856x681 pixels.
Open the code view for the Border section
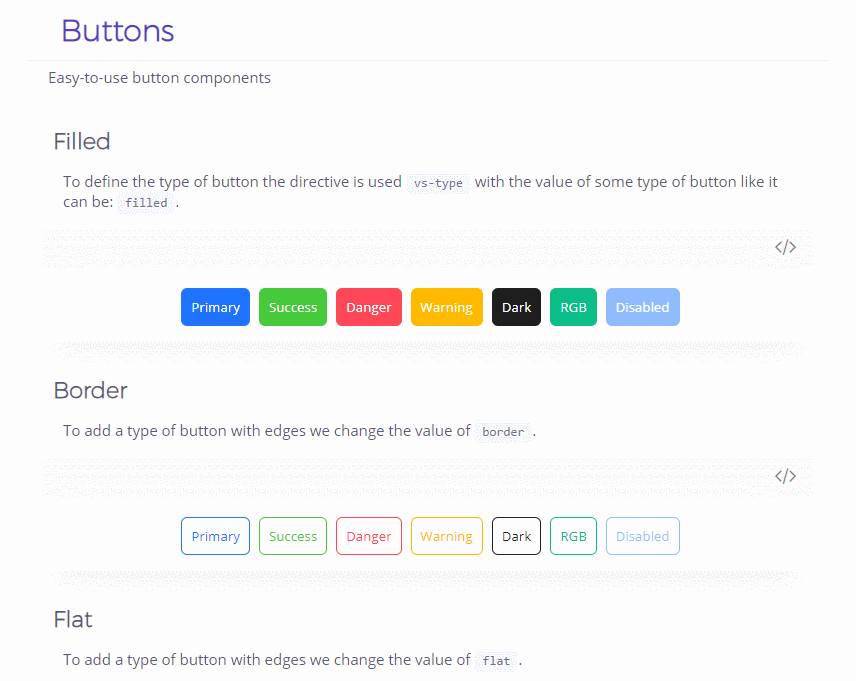point(786,475)
